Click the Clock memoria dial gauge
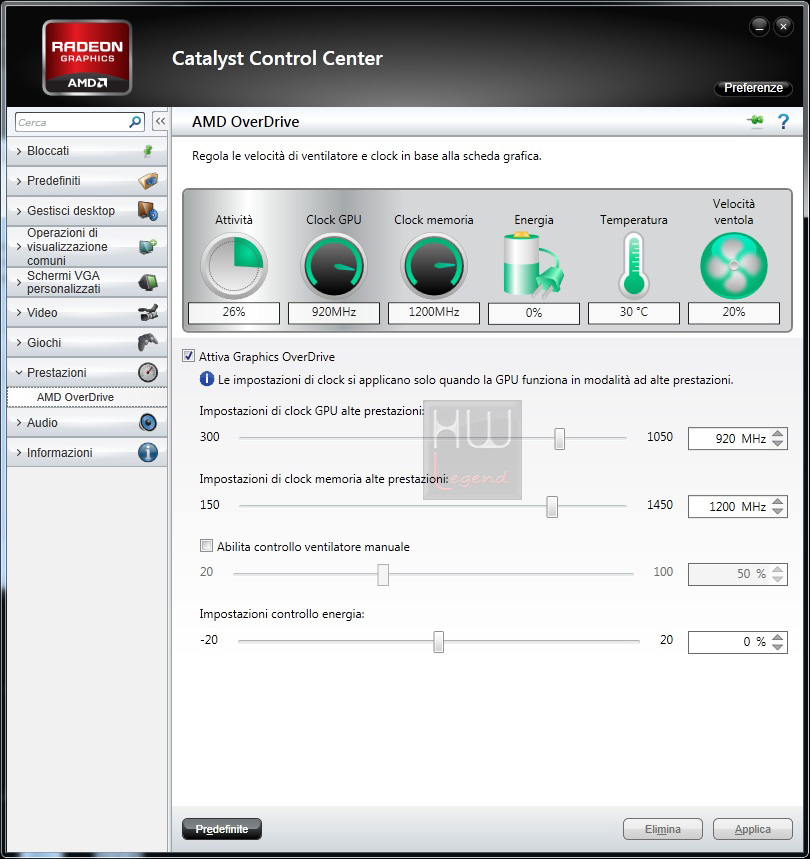810x859 pixels. point(434,266)
